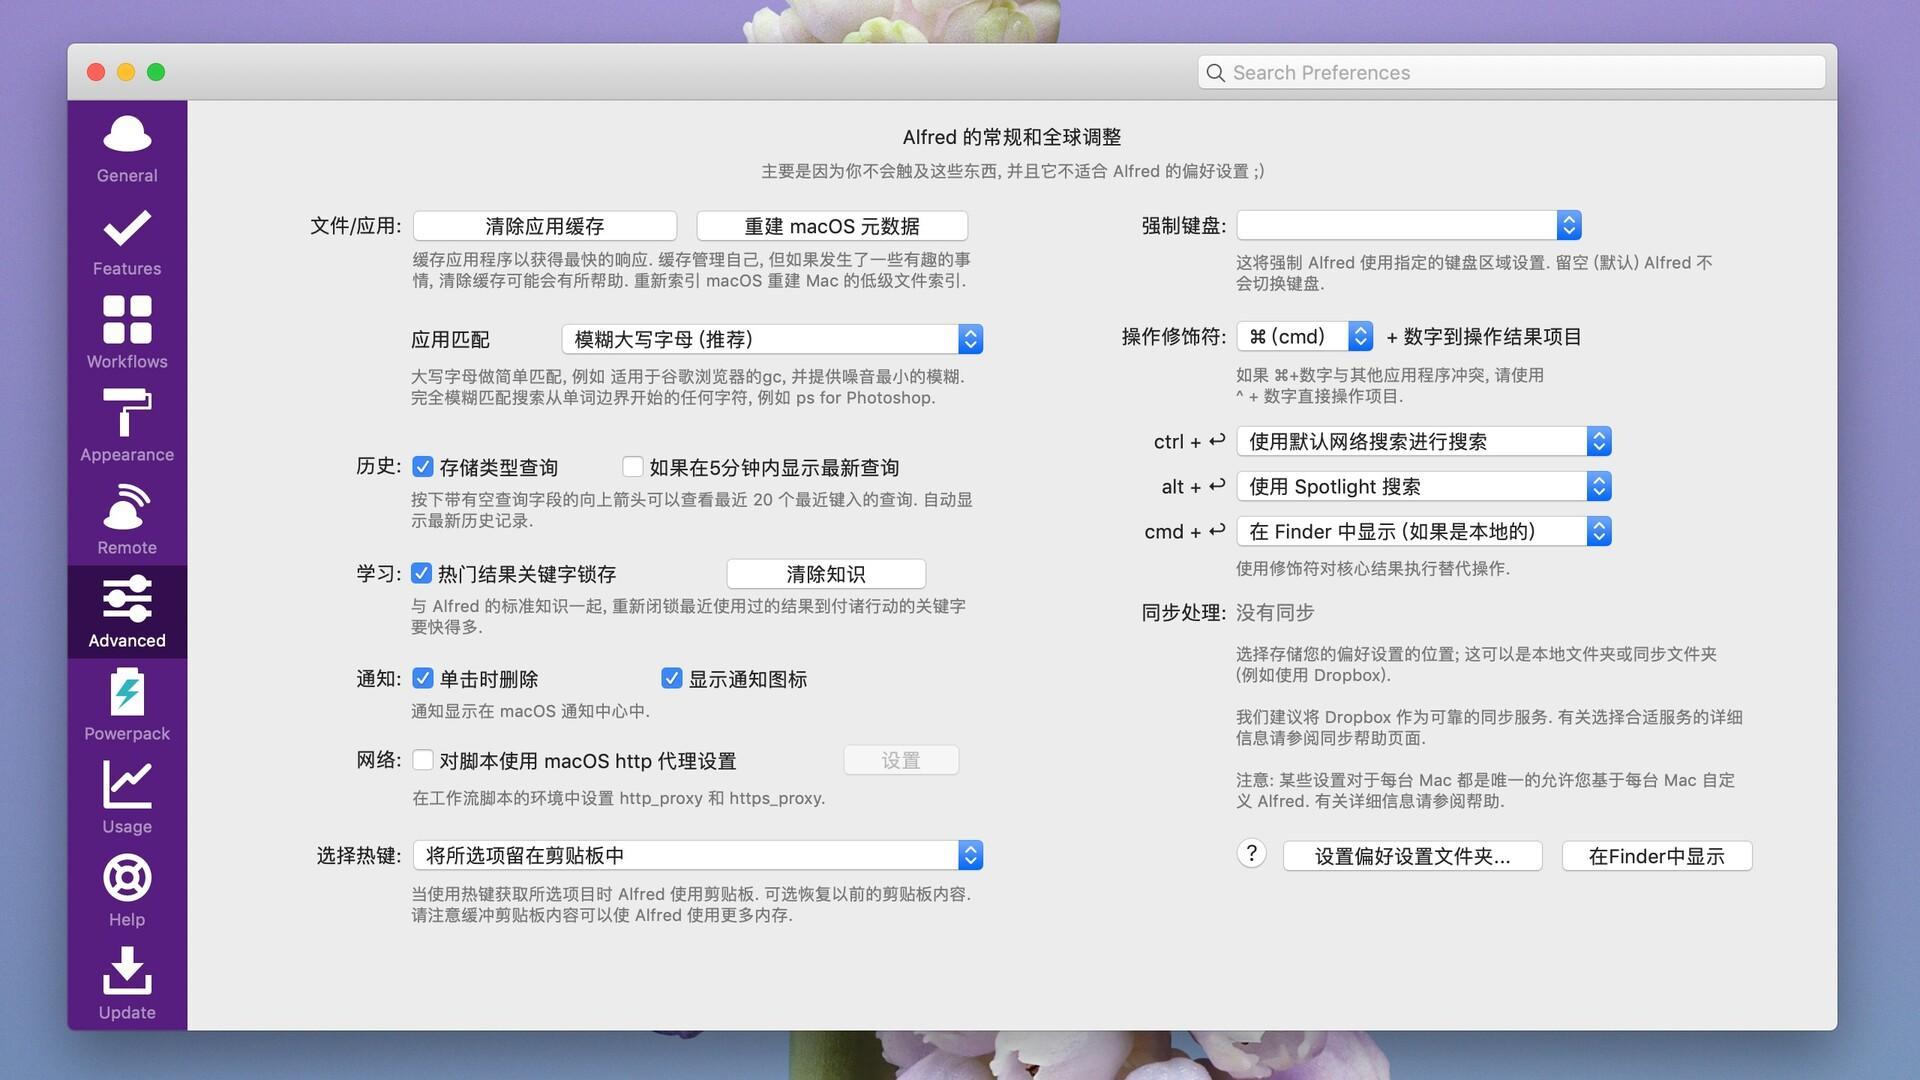Click Advanced tab in sidebar
Image resolution: width=1920 pixels, height=1080 pixels.
pyautogui.click(x=127, y=613)
